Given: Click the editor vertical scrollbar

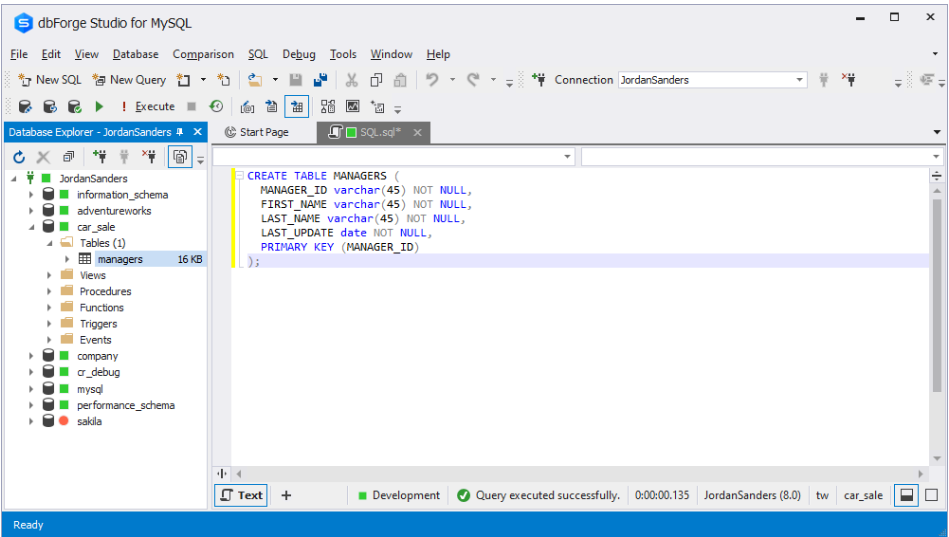Looking at the screenshot, I should click(937, 295).
